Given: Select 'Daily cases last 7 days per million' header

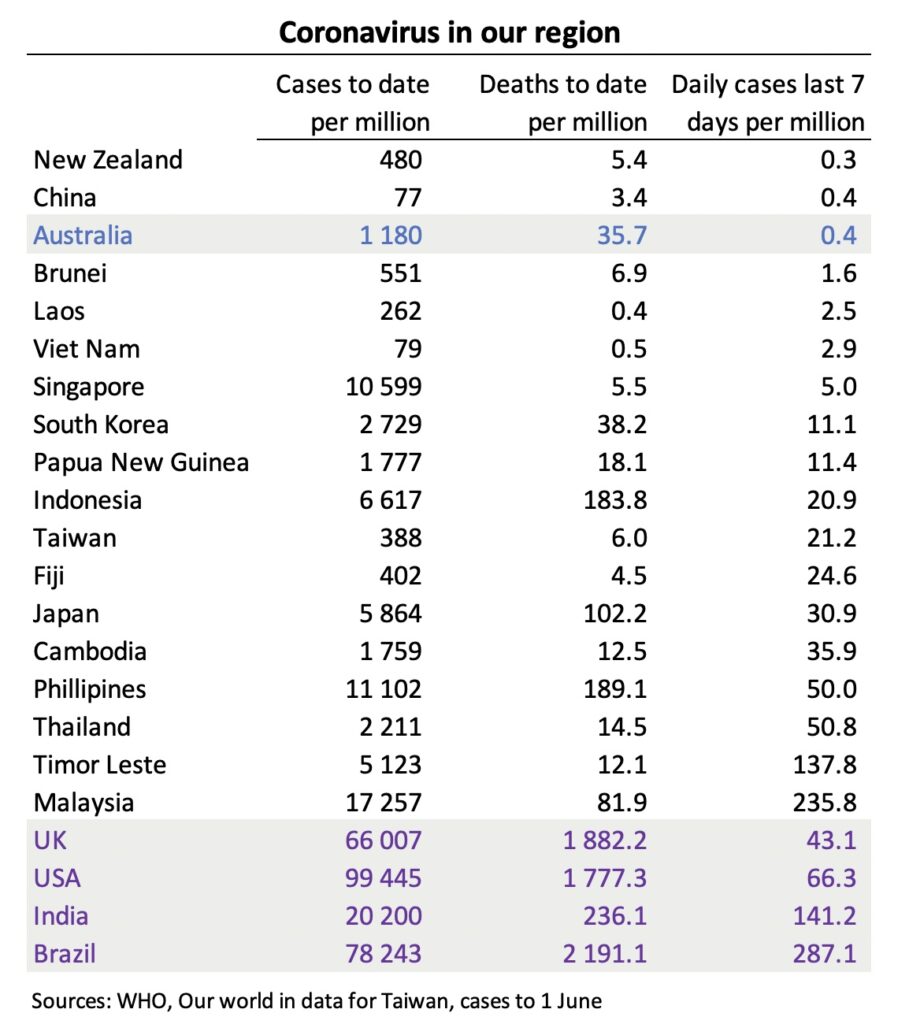Looking at the screenshot, I should click(x=768, y=103).
